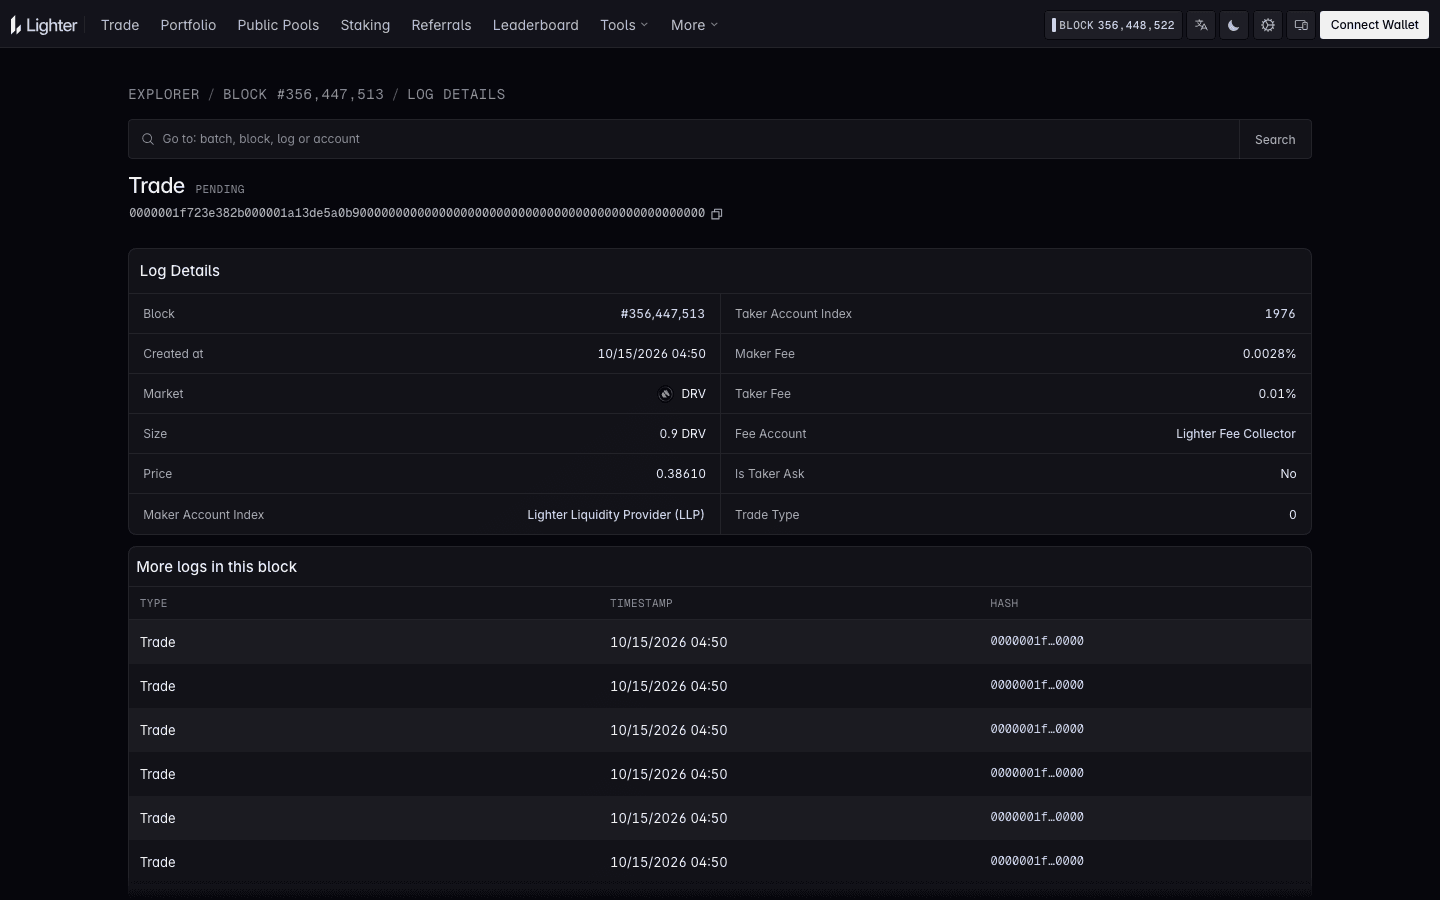Open taker account 1976
1440x900 pixels.
click(1280, 314)
